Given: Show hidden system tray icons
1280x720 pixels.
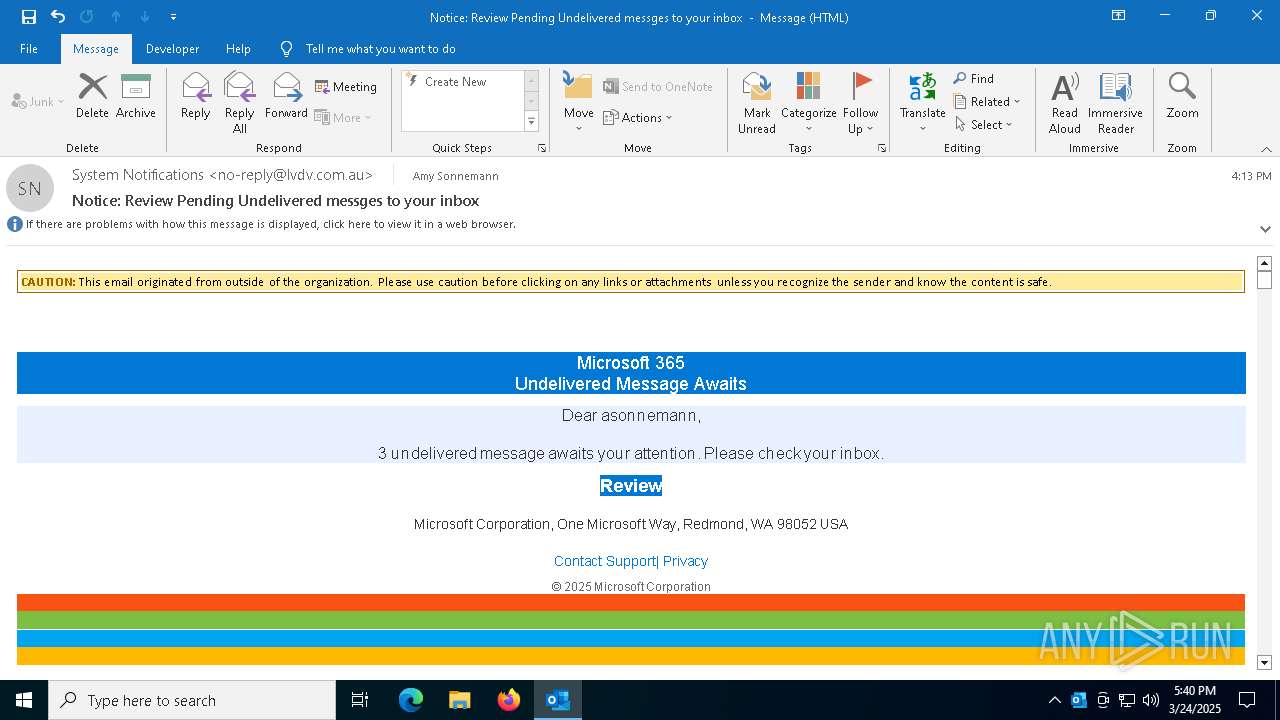Looking at the screenshot, I should click(x=1054, y=700).
